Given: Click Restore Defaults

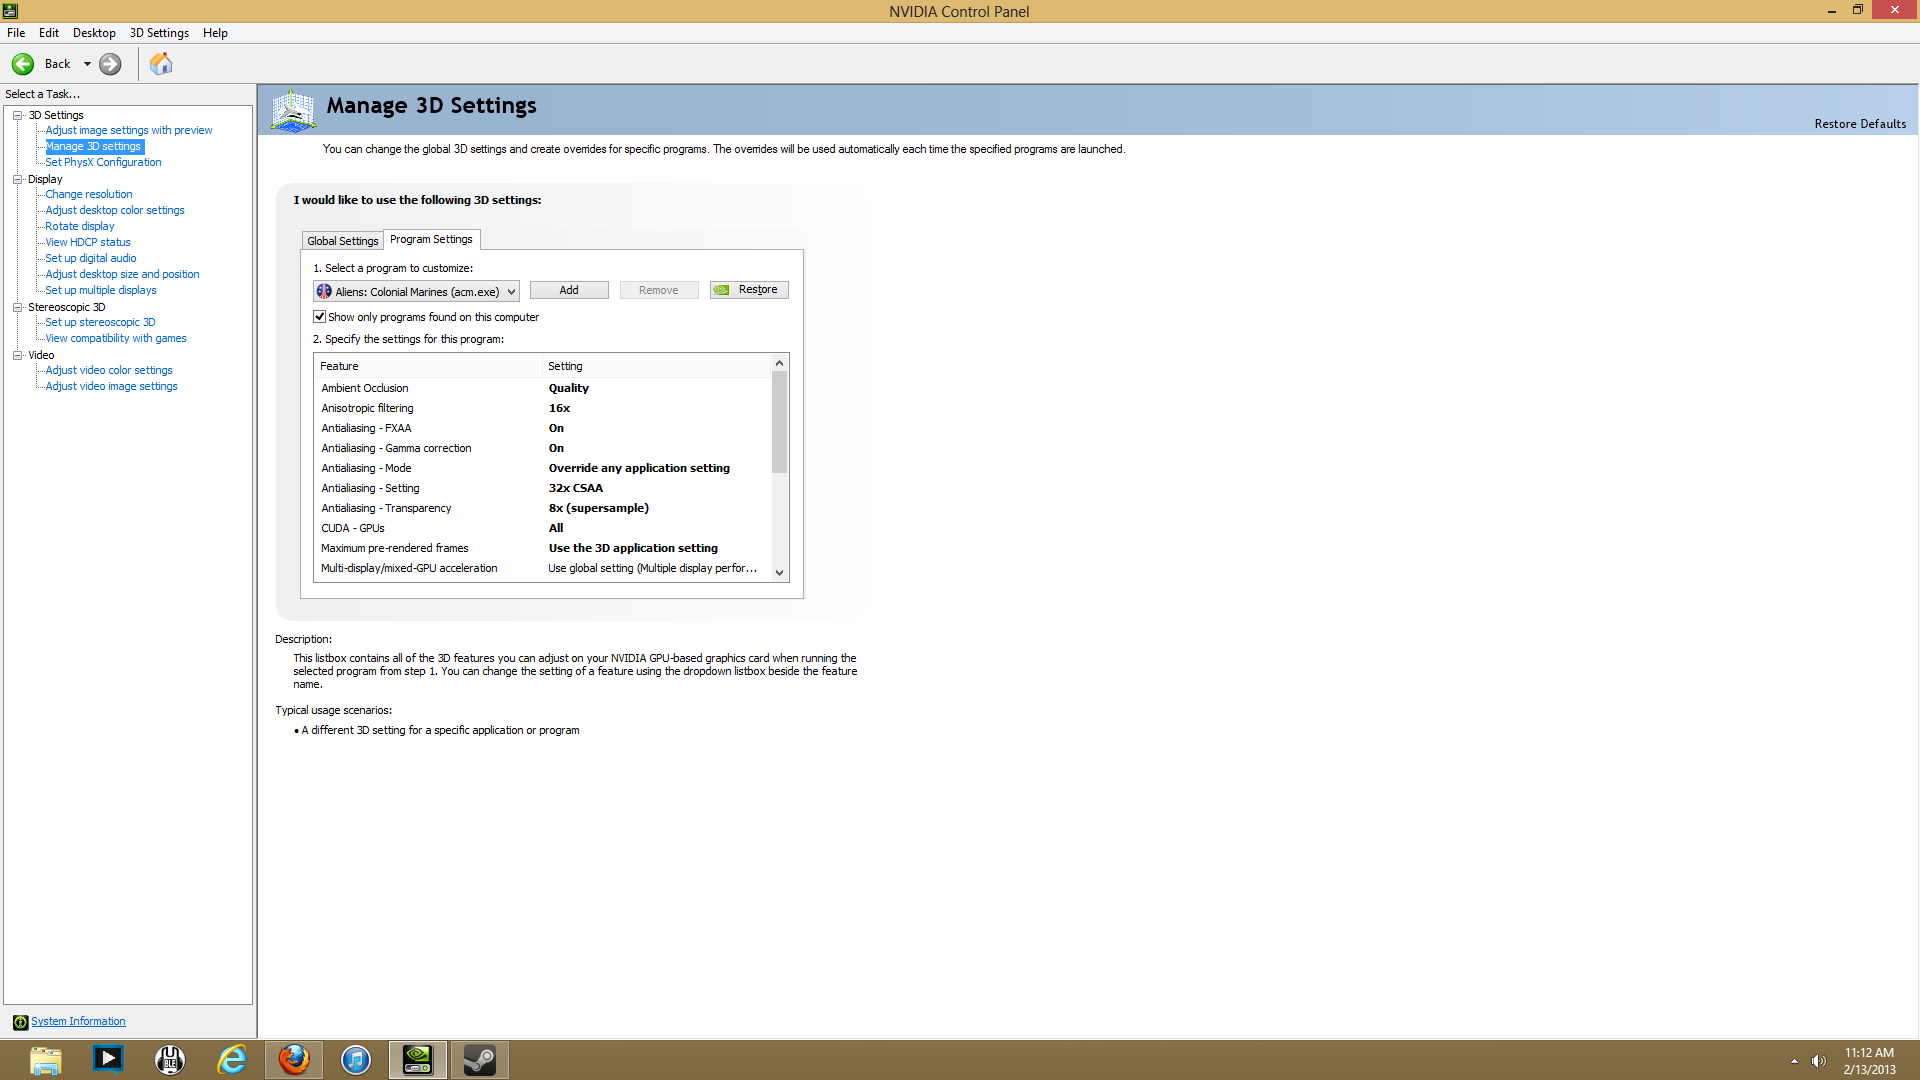Looking at the screenshot, I should click(1860, 123).
